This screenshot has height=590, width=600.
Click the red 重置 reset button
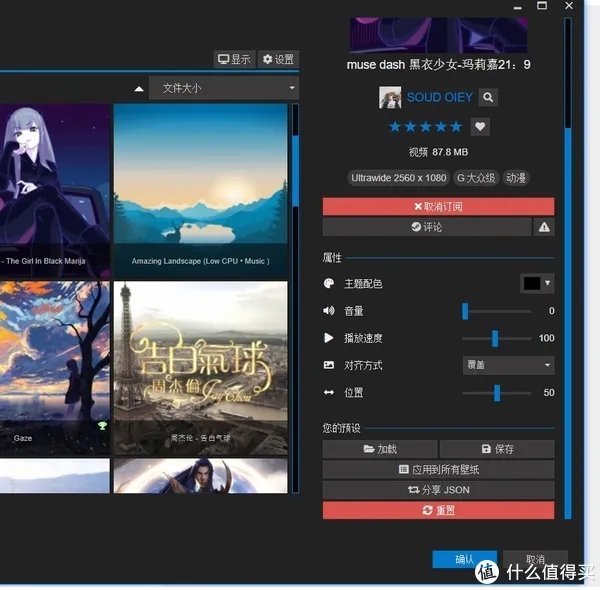click(x=438, y=510)
